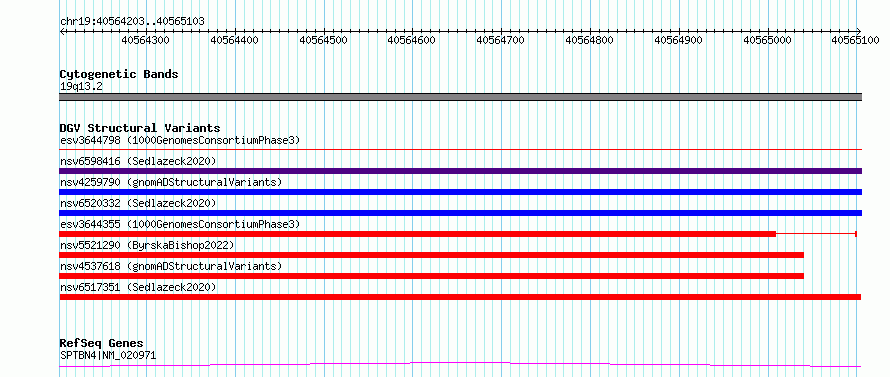890x377 pixels.
Task: Click ruler position 40564800
Action: coord(589,40)
